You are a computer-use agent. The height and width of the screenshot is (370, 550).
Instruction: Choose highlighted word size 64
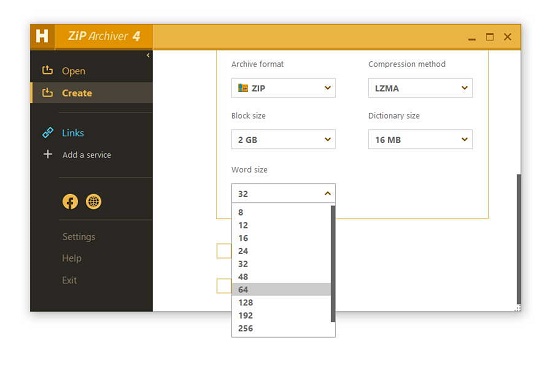281,289
